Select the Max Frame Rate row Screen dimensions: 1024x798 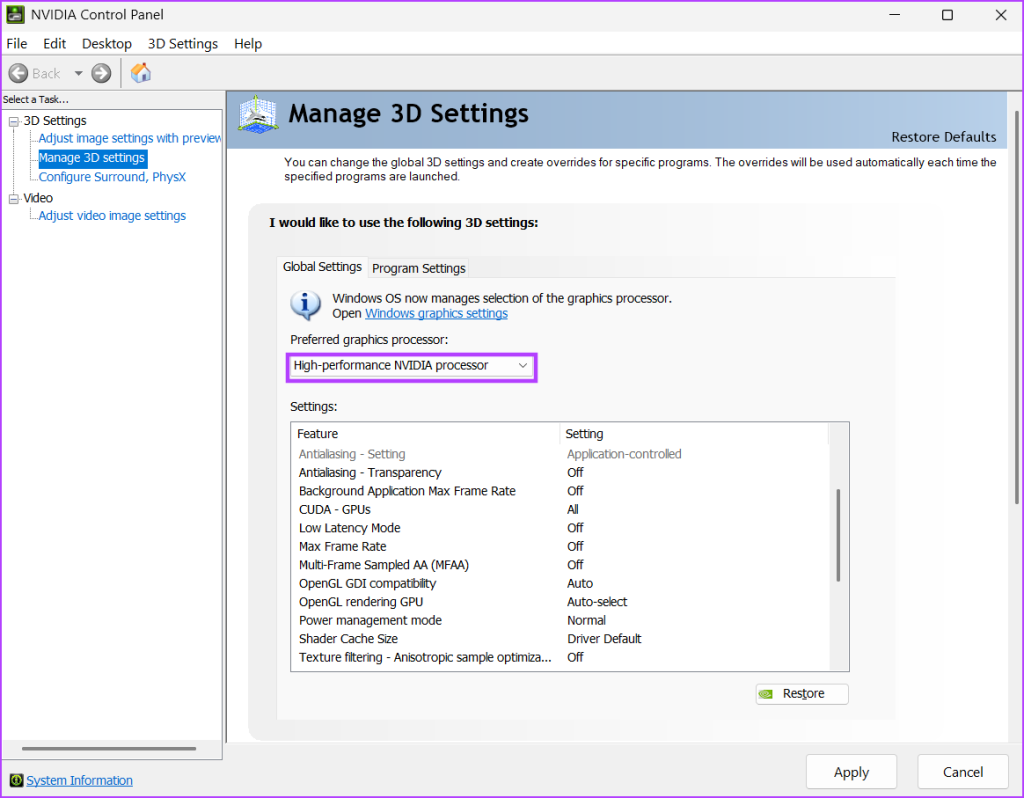pos(560,547)
